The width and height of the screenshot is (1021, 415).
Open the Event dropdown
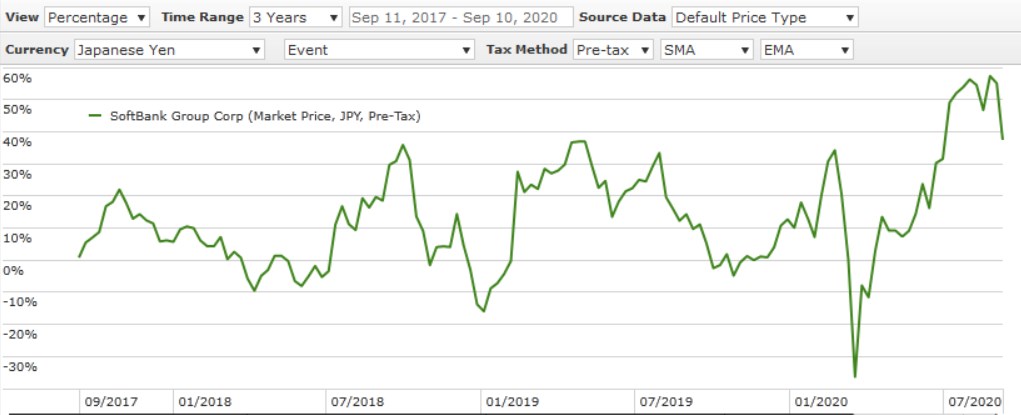tap(379, 49)
